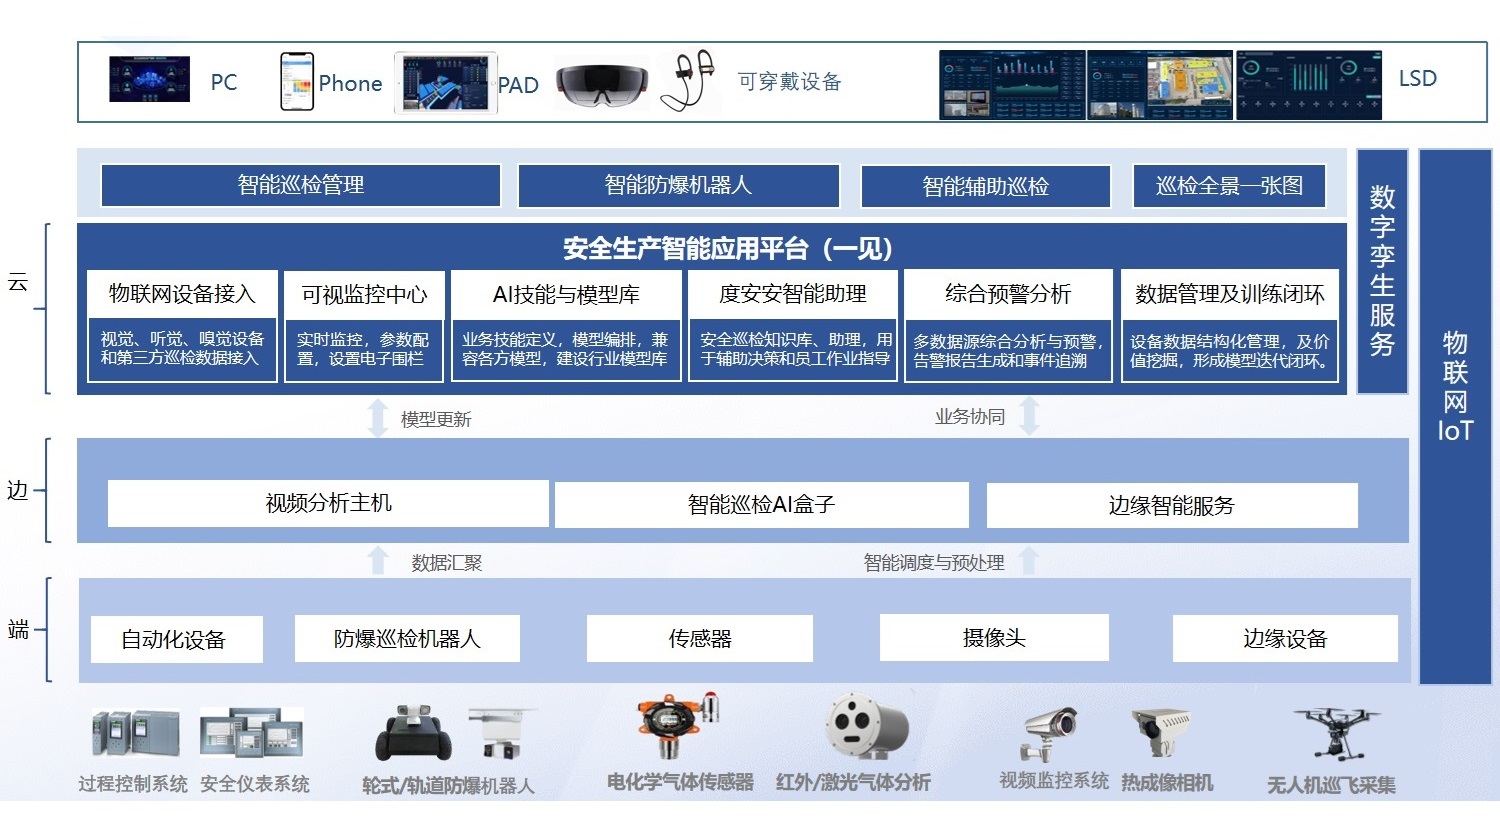Click the LSD label
Image resolution: width=1500 pixels, height=827 pixels.
pos(1418,78)
